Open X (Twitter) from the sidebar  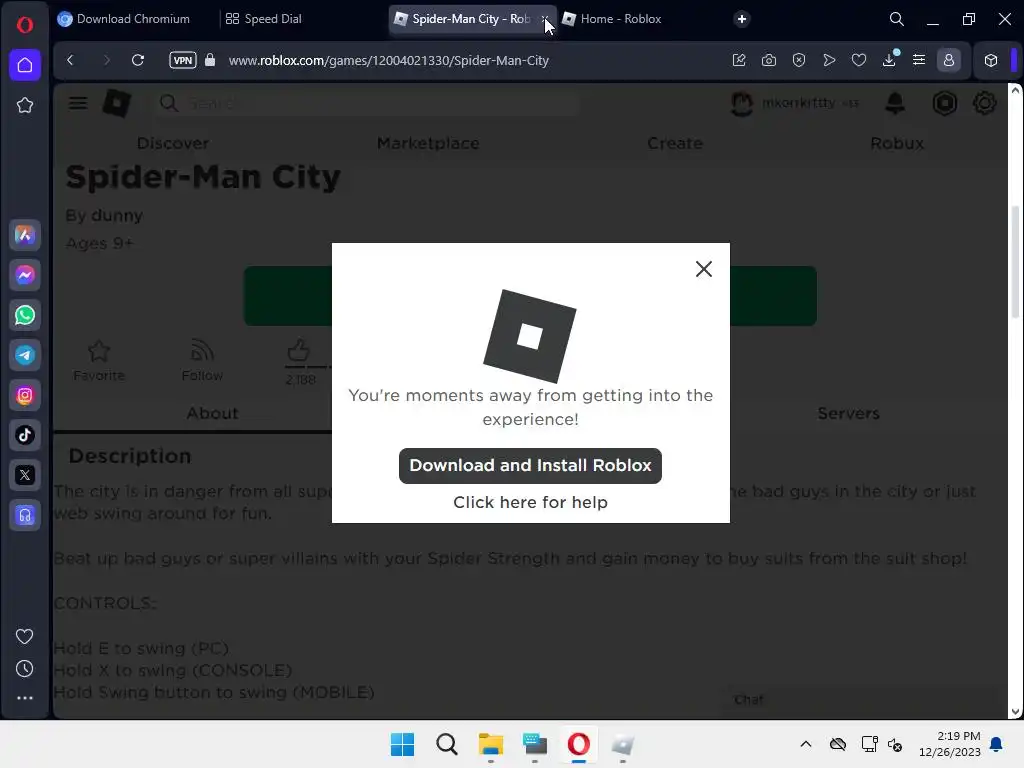25,475
